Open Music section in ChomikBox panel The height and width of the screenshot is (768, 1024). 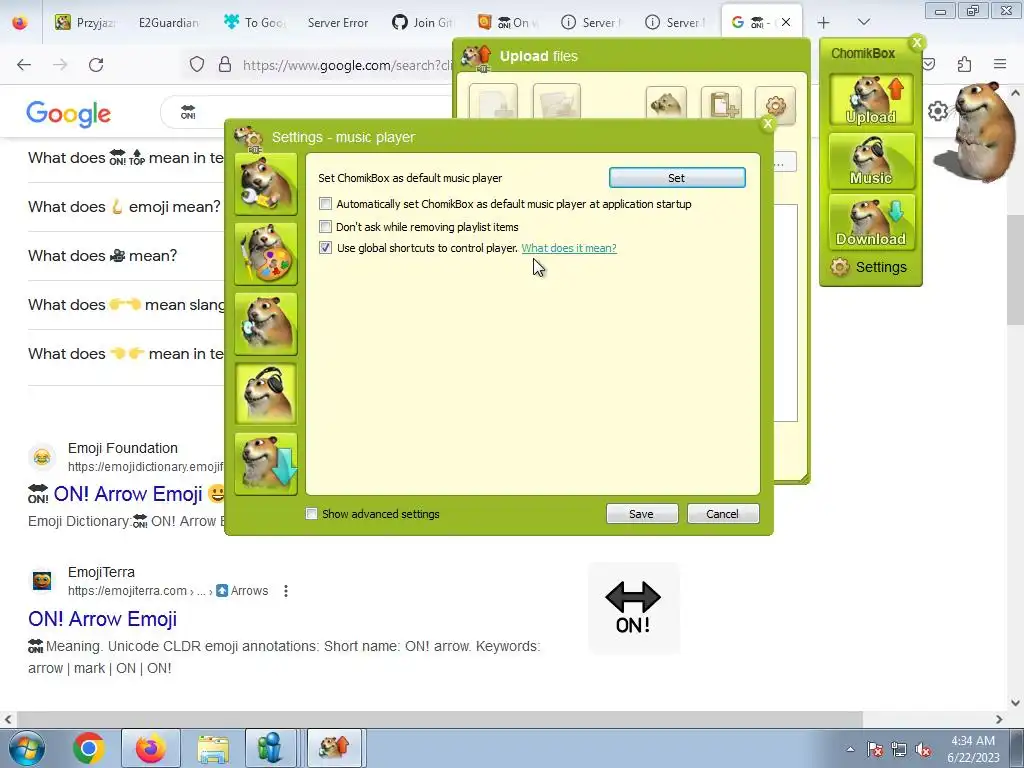(x=871, y=161)
